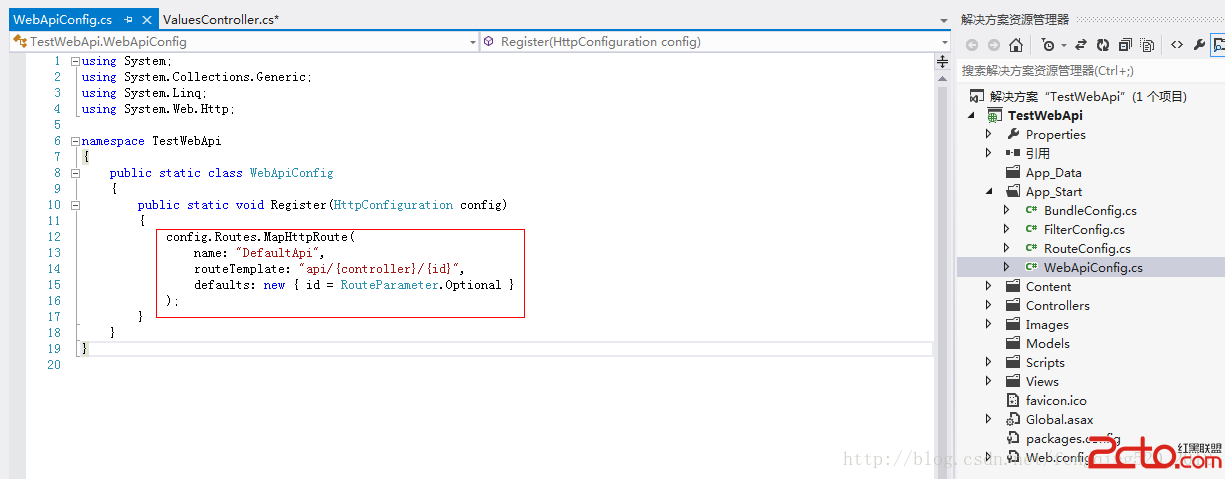The image size is (1225, 479).
Task: Collapse the namespace TestWebApi block
Action: tap(74, 141)
